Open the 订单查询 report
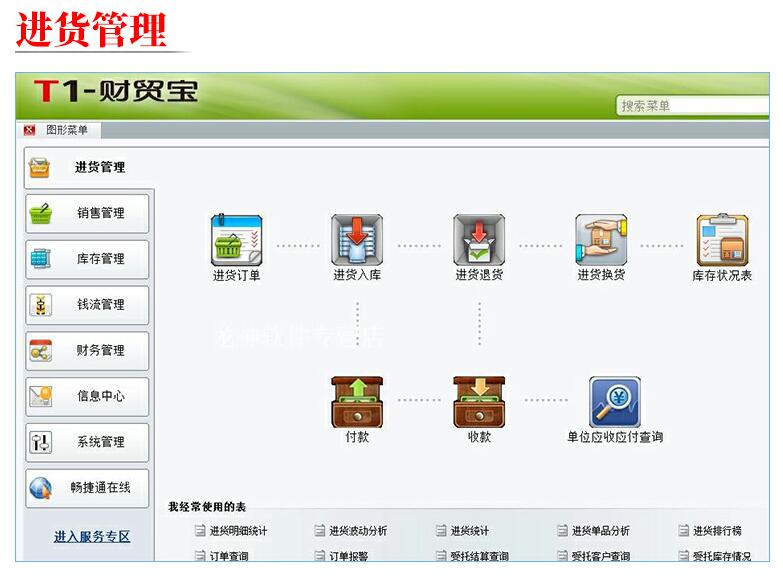Screen dimensions: 783x580 click(229, 556)
